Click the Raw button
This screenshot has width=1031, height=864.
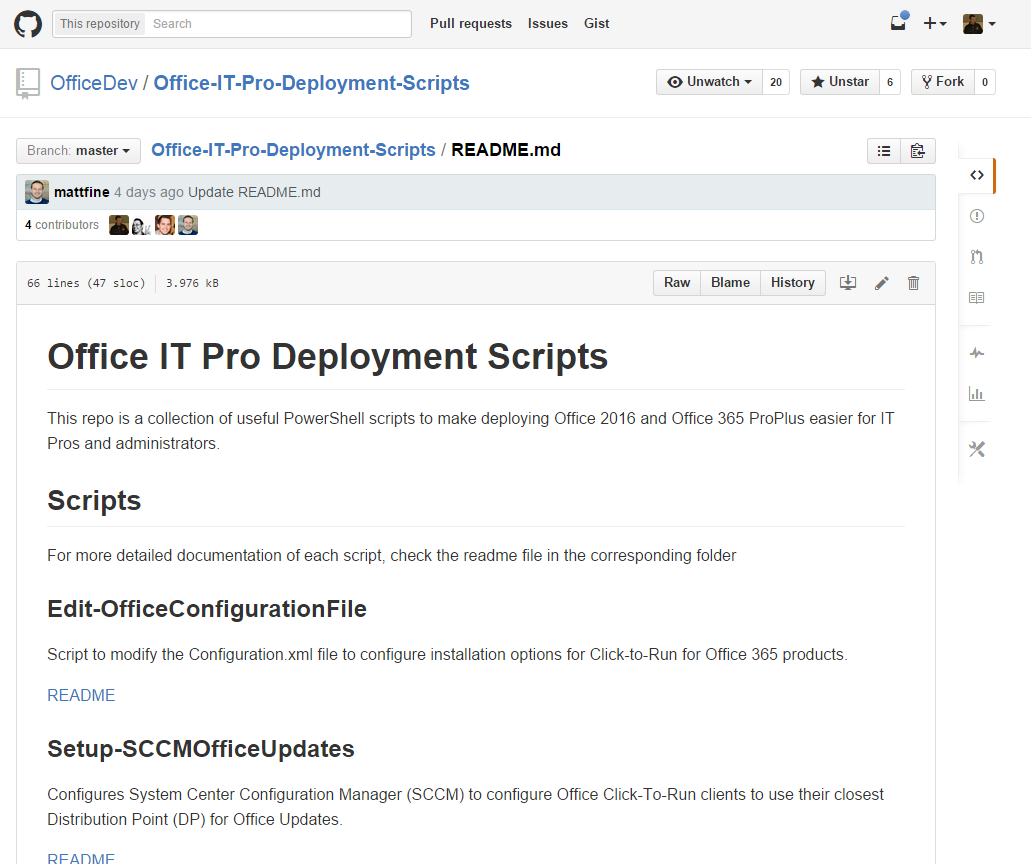[677, 283]
